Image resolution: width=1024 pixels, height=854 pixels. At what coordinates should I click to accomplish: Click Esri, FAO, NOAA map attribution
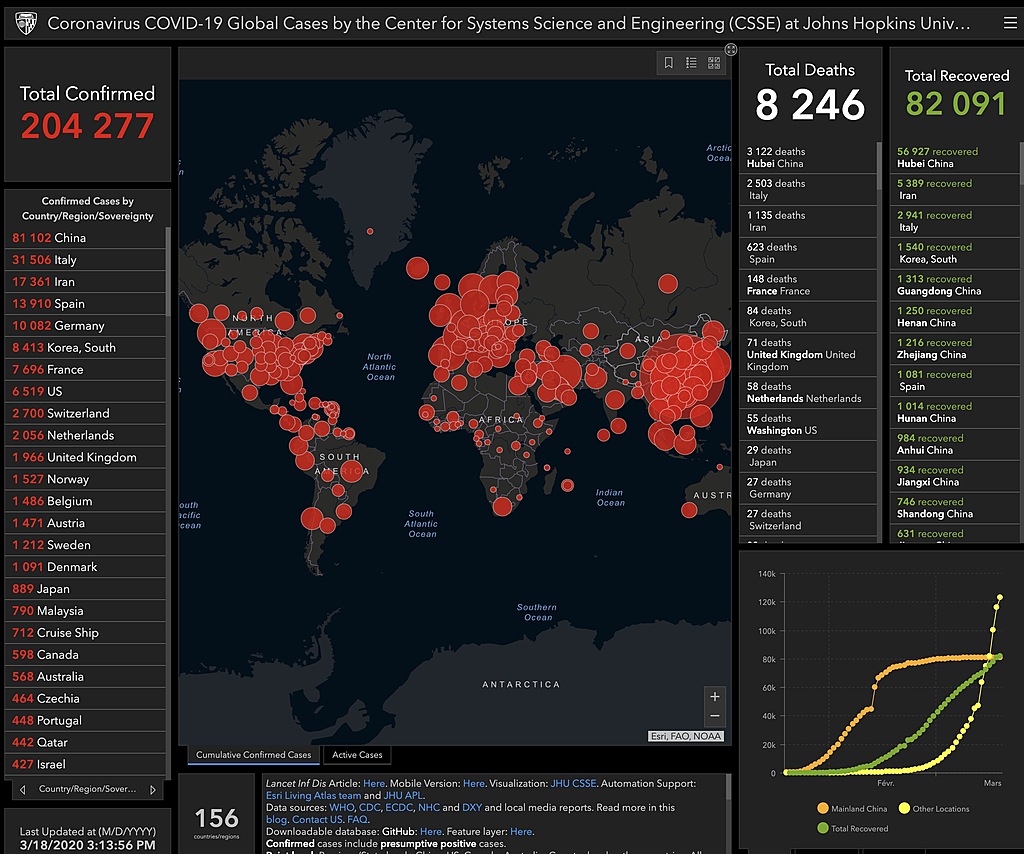point(686,736)
